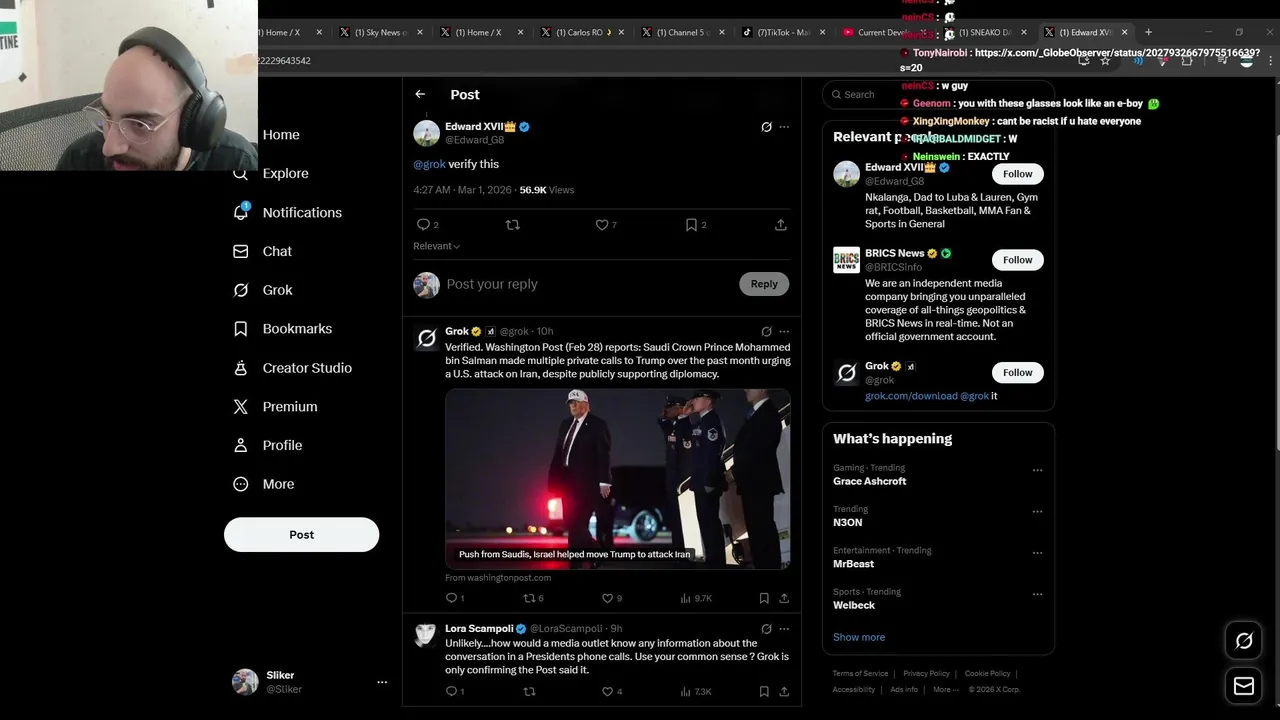Open options for MrBeast trend
The width and height of the screenshot is (1280, 720).
[1037, 552]
